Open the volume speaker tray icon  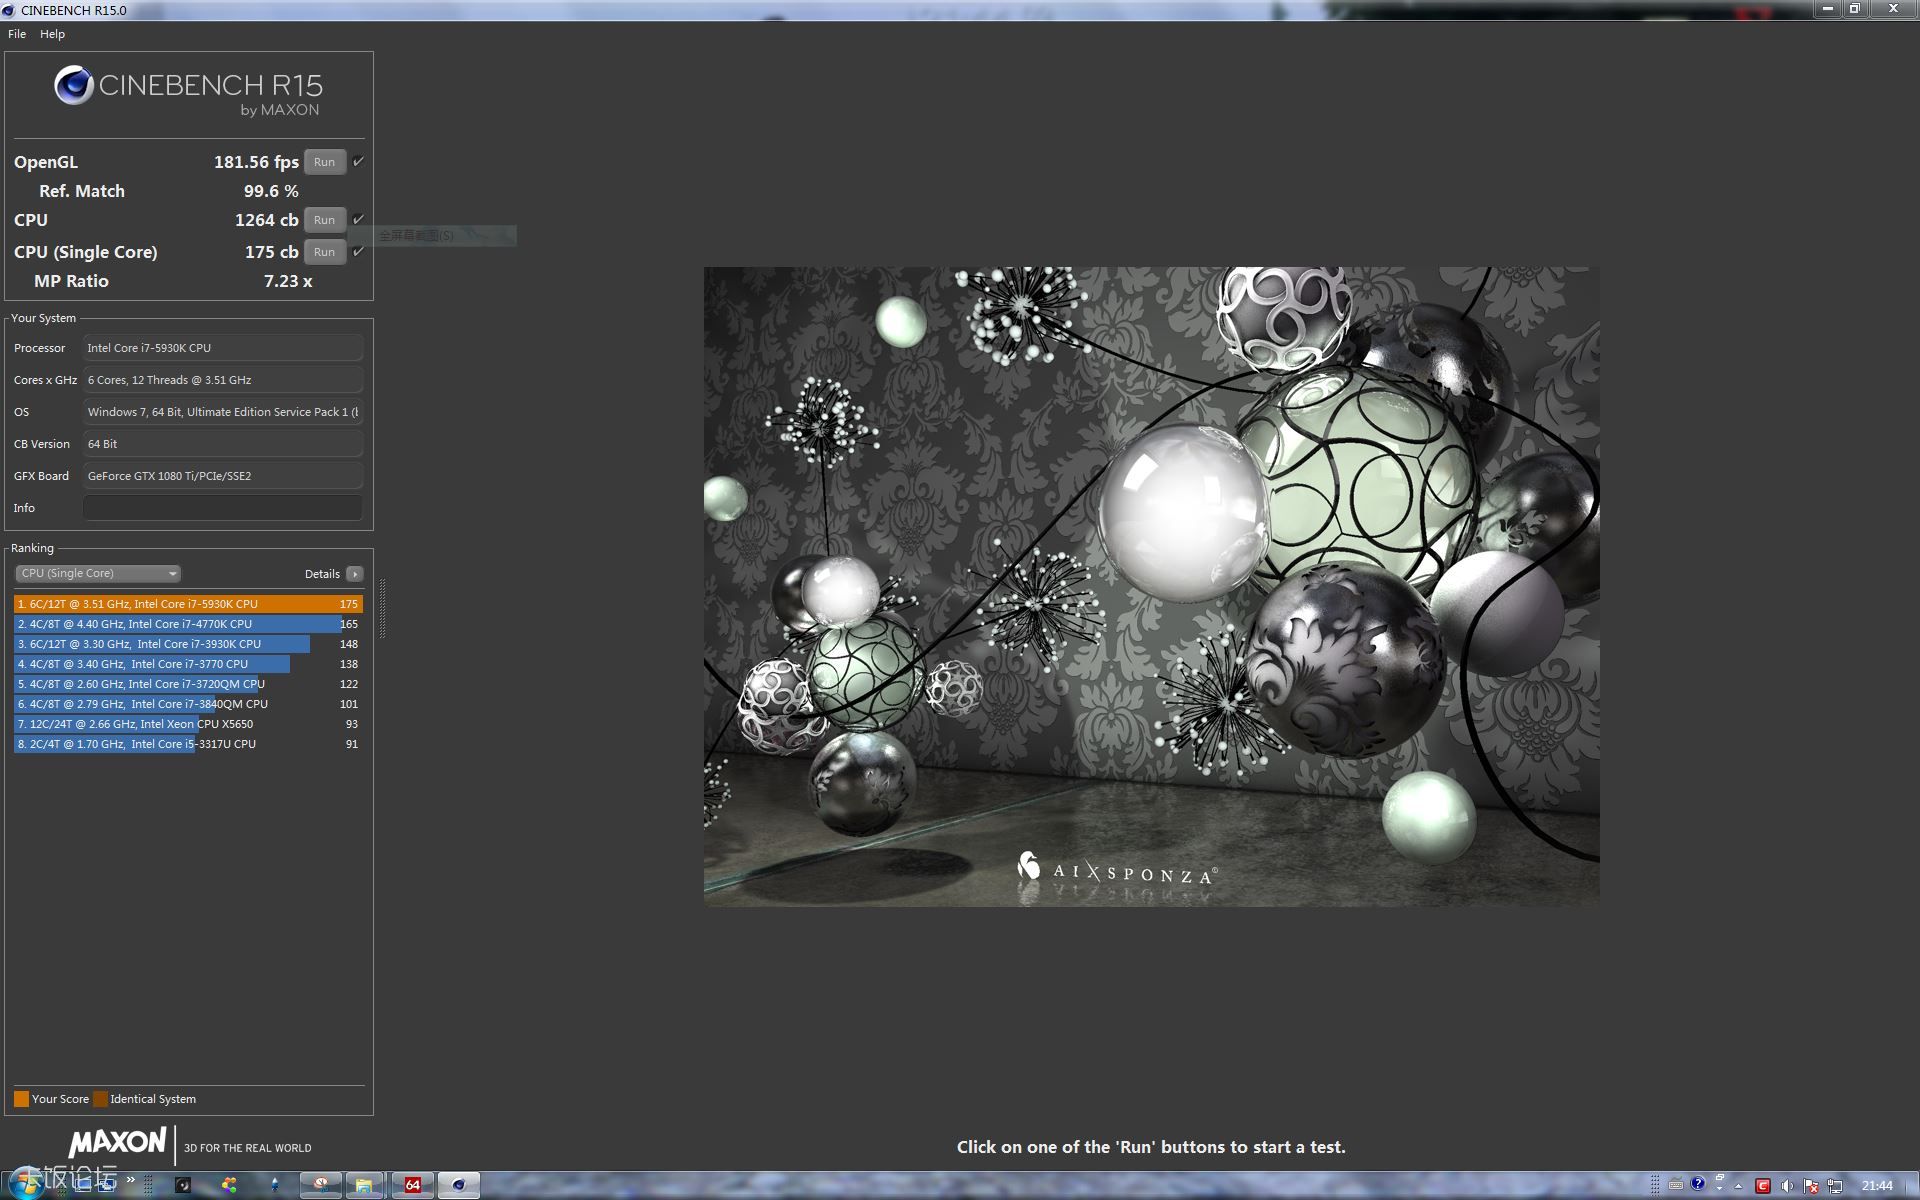coord(1787,1186)
